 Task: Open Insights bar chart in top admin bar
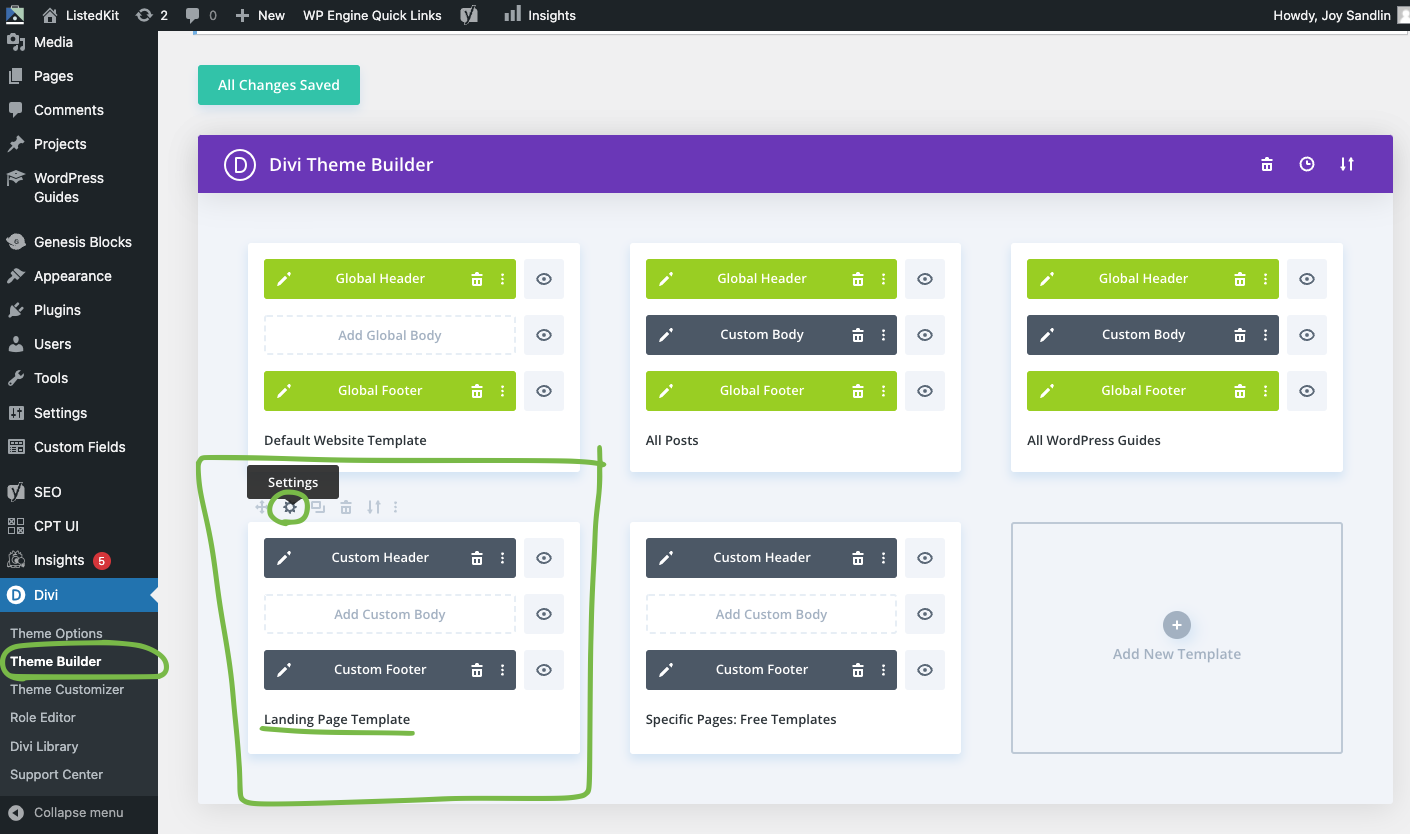click(540, 15)
